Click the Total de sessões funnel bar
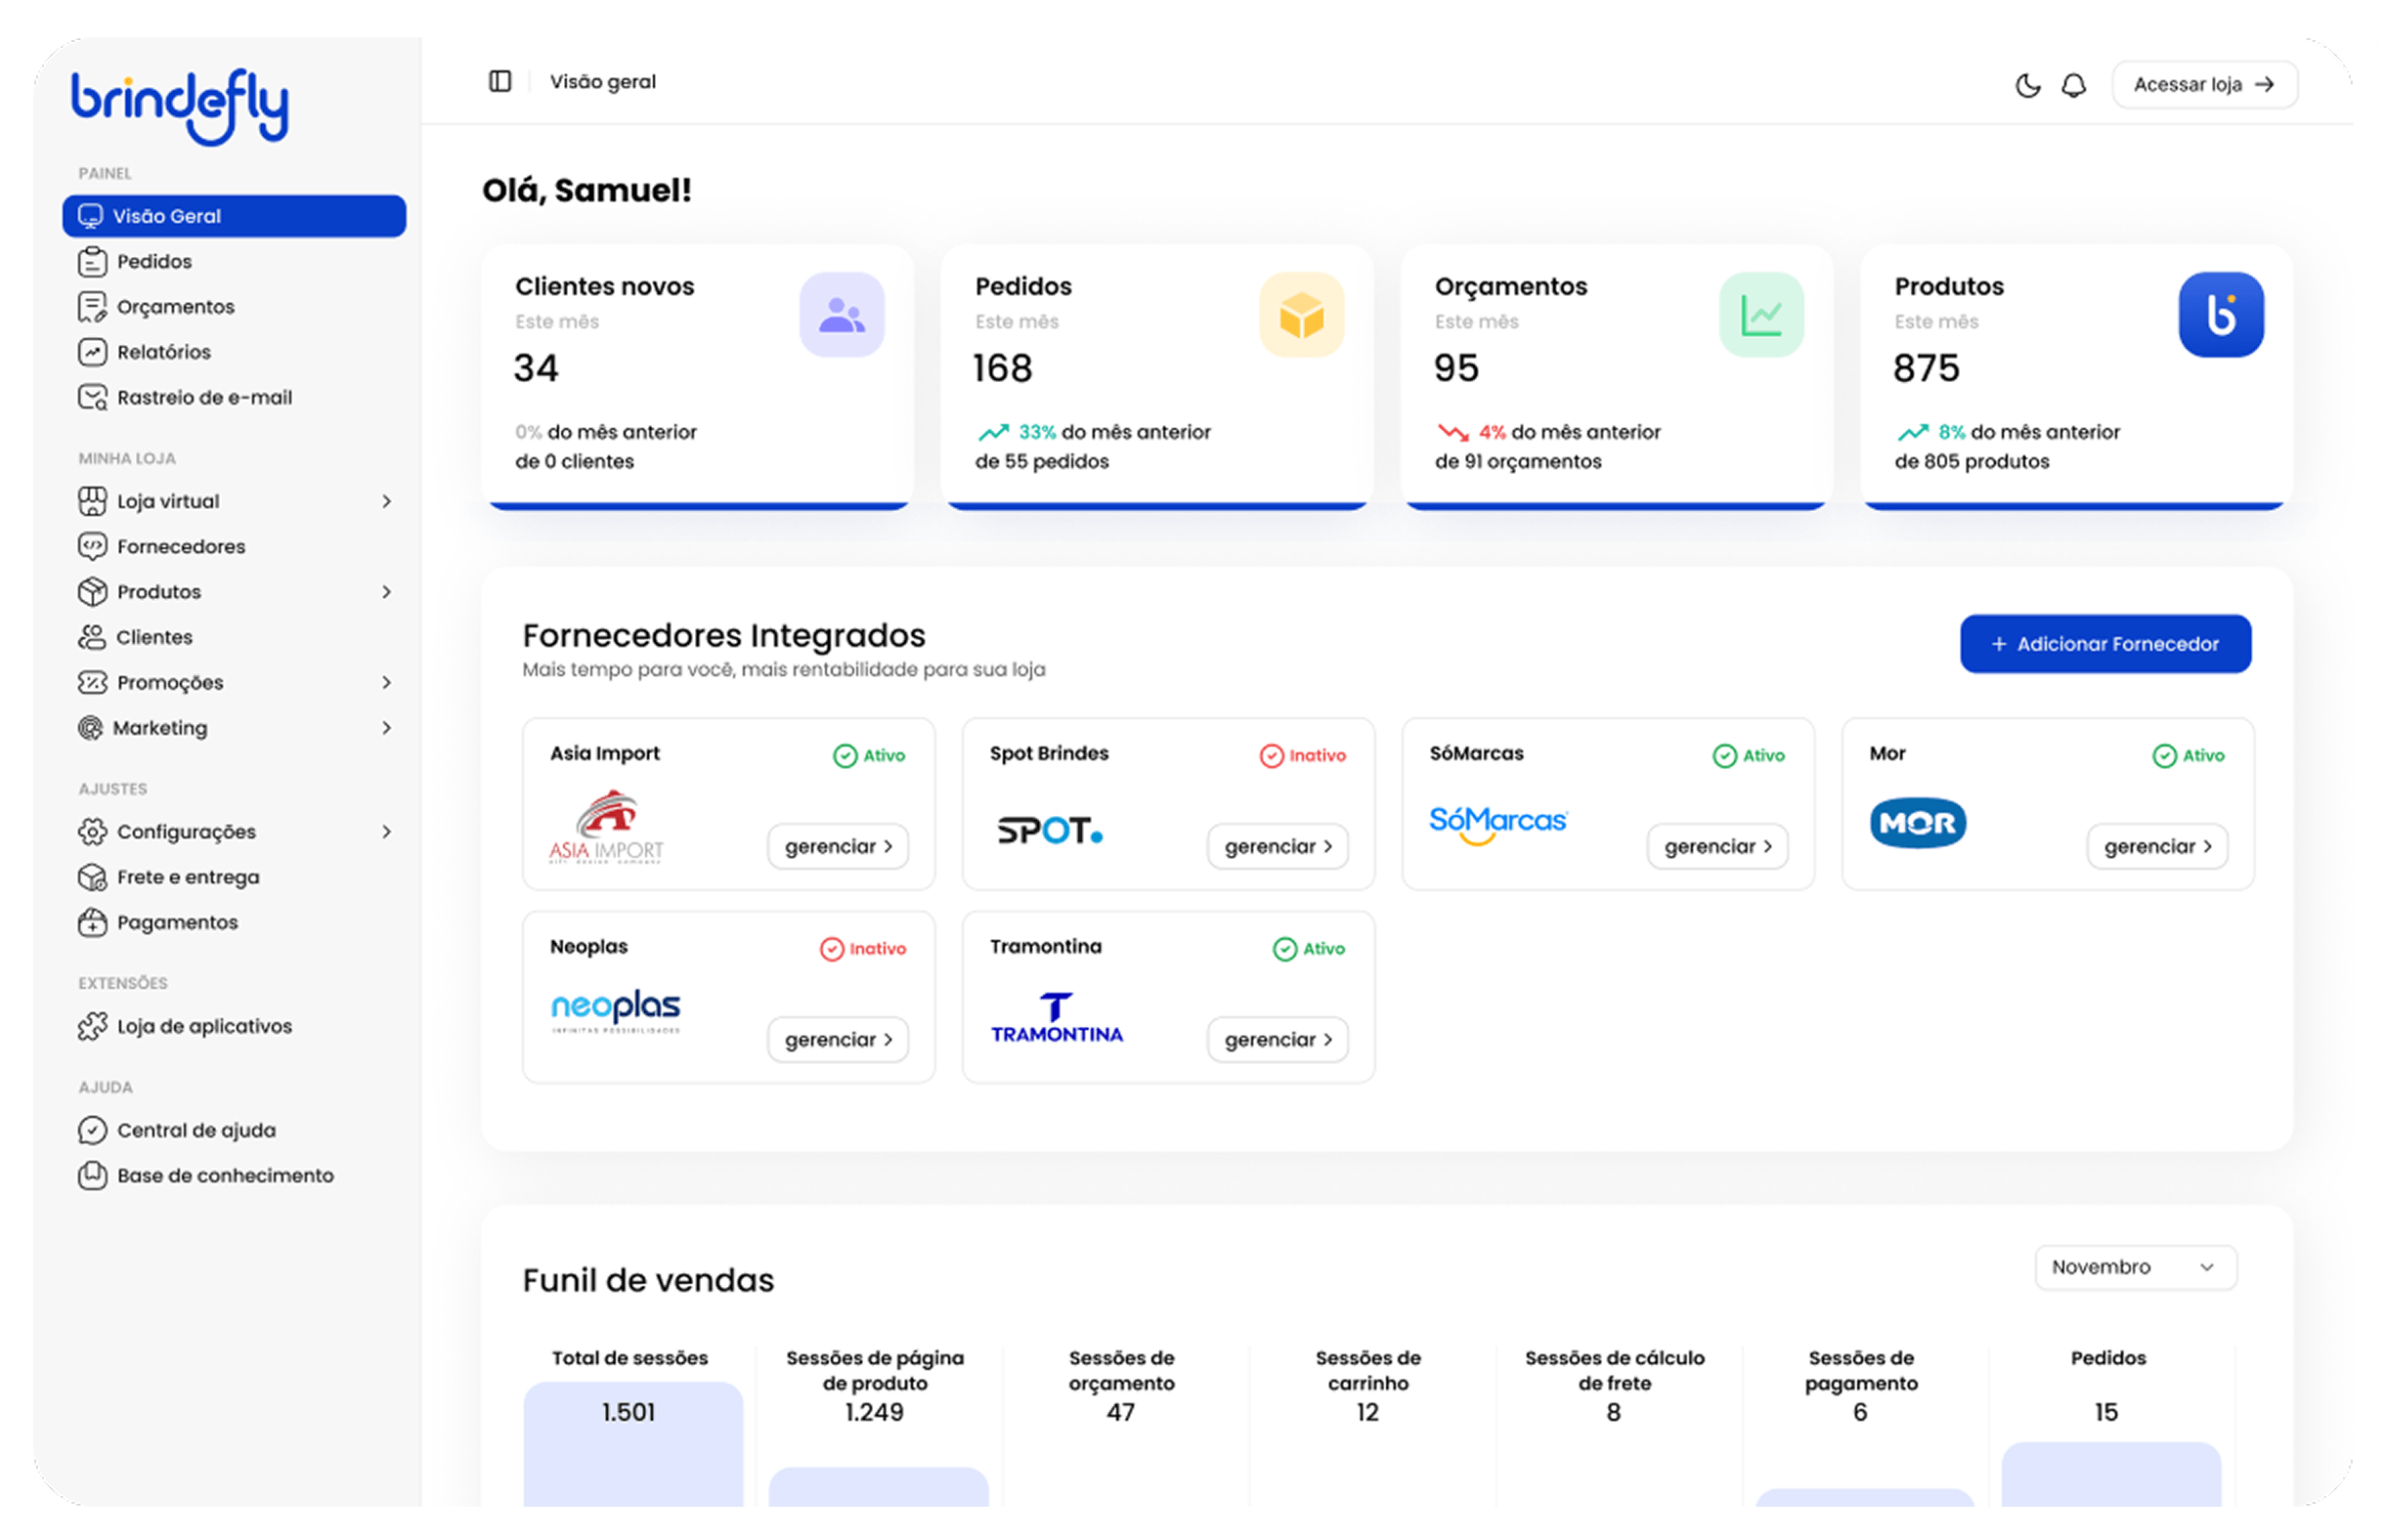The image size is (2385, 1540). coord(633,1444)
